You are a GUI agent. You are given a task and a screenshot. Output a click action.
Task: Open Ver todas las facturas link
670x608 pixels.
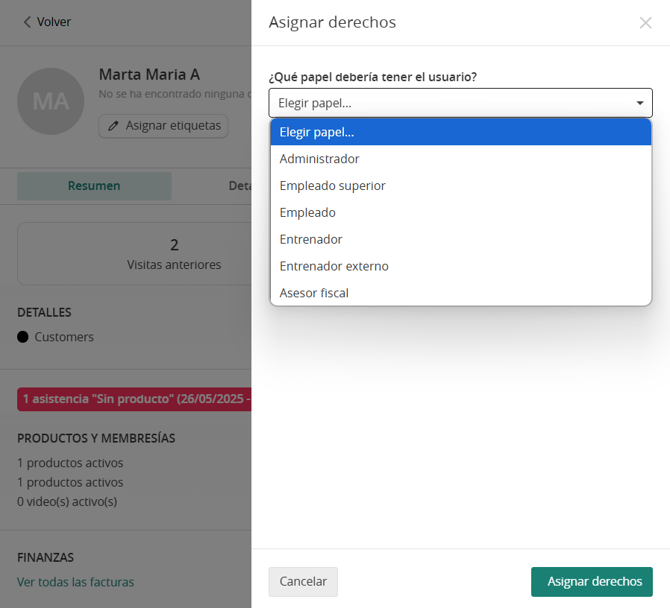pyautogui.click(x=76, y=582)
